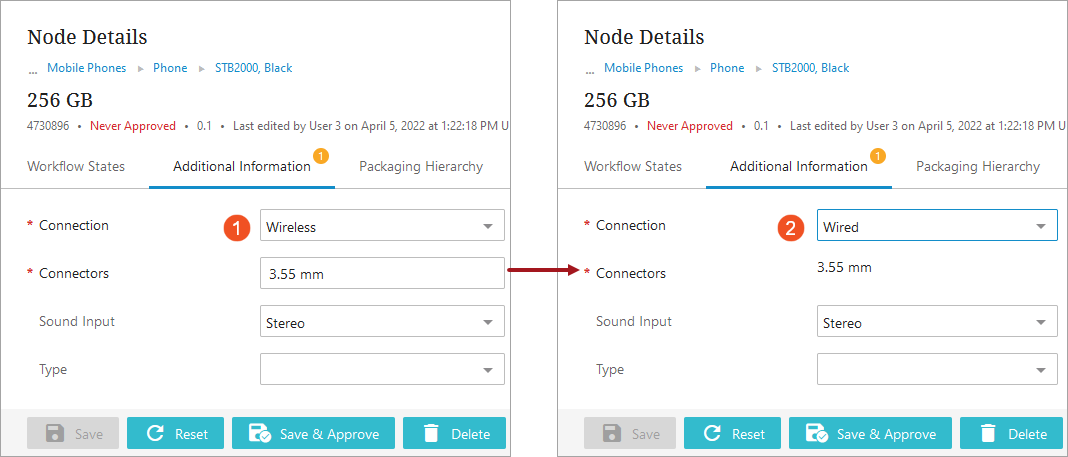Viewport: 1068px width, 457px height.
Task: Click the orange notification badge on left Additional Information tab
Action: (x=320, y=155)
